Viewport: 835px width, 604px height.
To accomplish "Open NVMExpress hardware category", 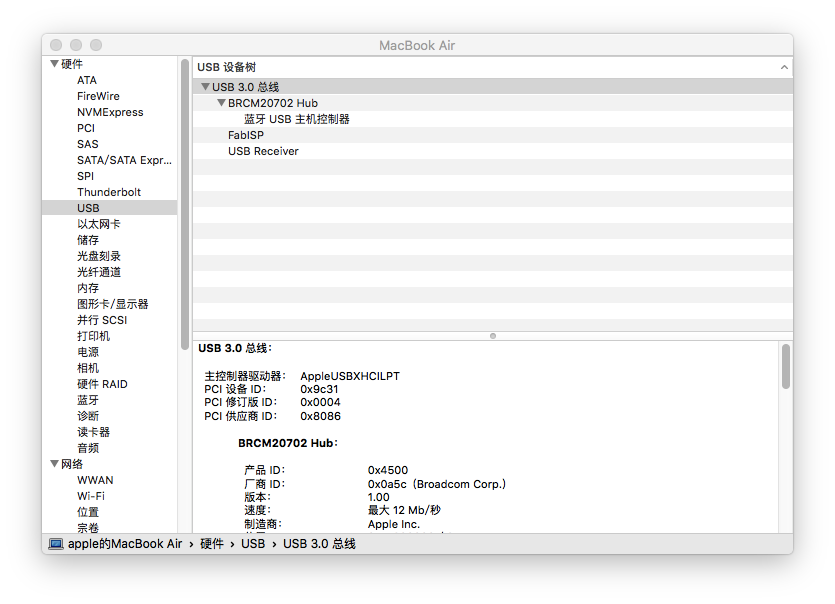I will pos(110,112).
